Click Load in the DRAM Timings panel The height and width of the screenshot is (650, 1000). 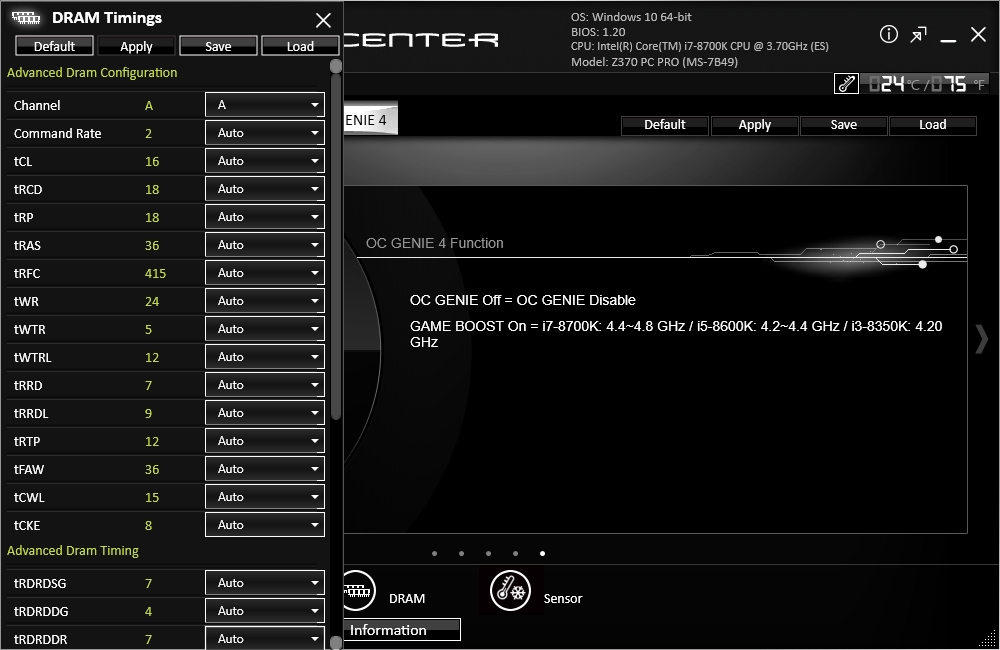[300, 46]
